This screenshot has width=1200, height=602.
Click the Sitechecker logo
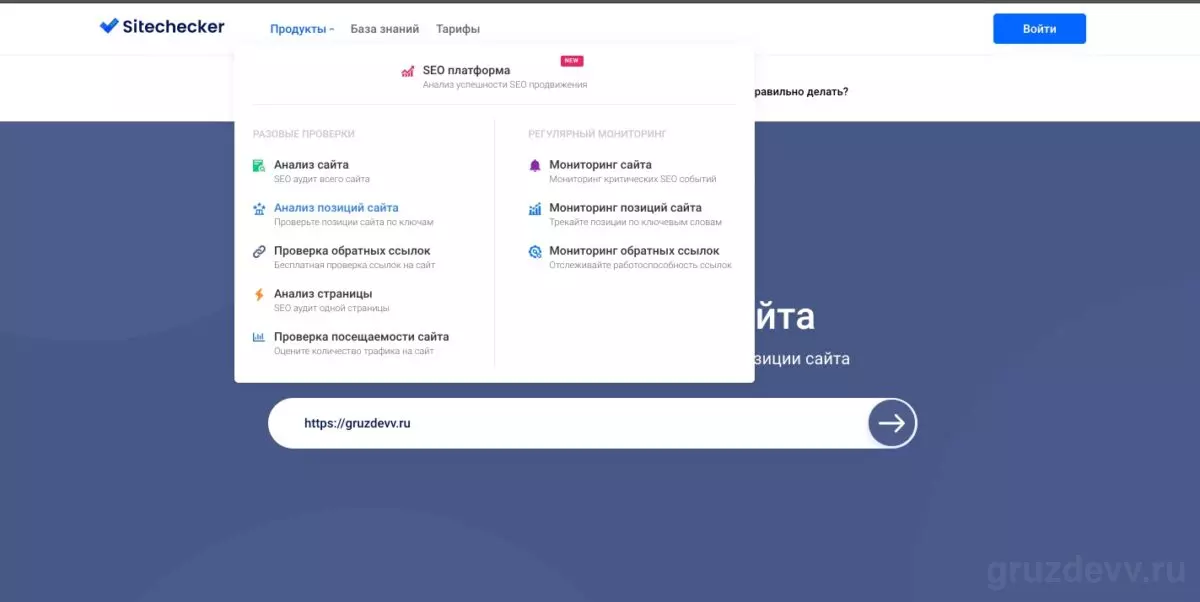coord(162,27)
